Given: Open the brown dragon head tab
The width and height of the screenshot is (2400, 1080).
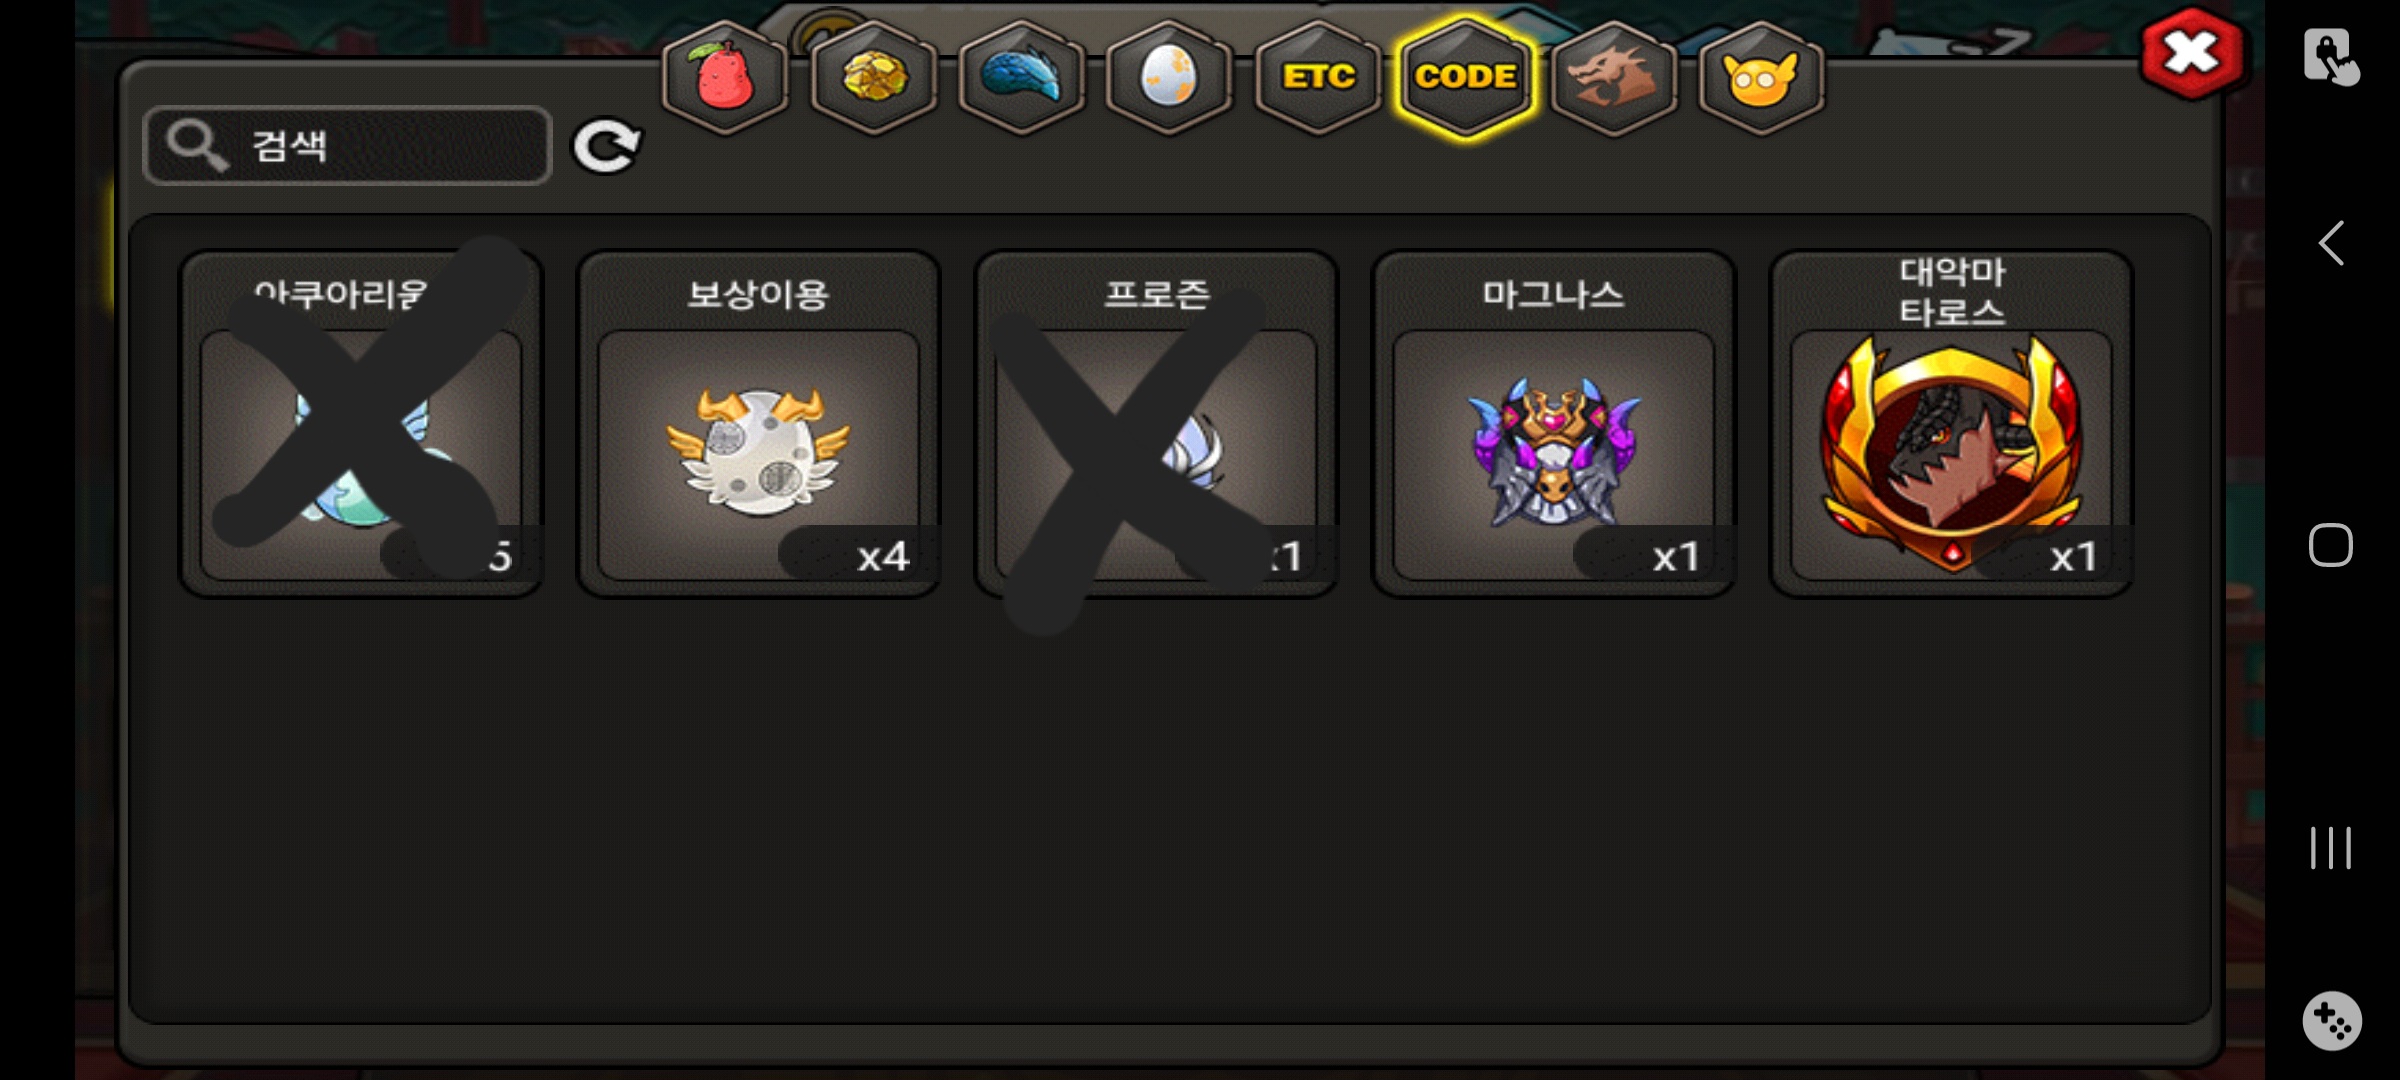Looking at the screenshot, I should pyautogui.click(x=1613, y=77).
